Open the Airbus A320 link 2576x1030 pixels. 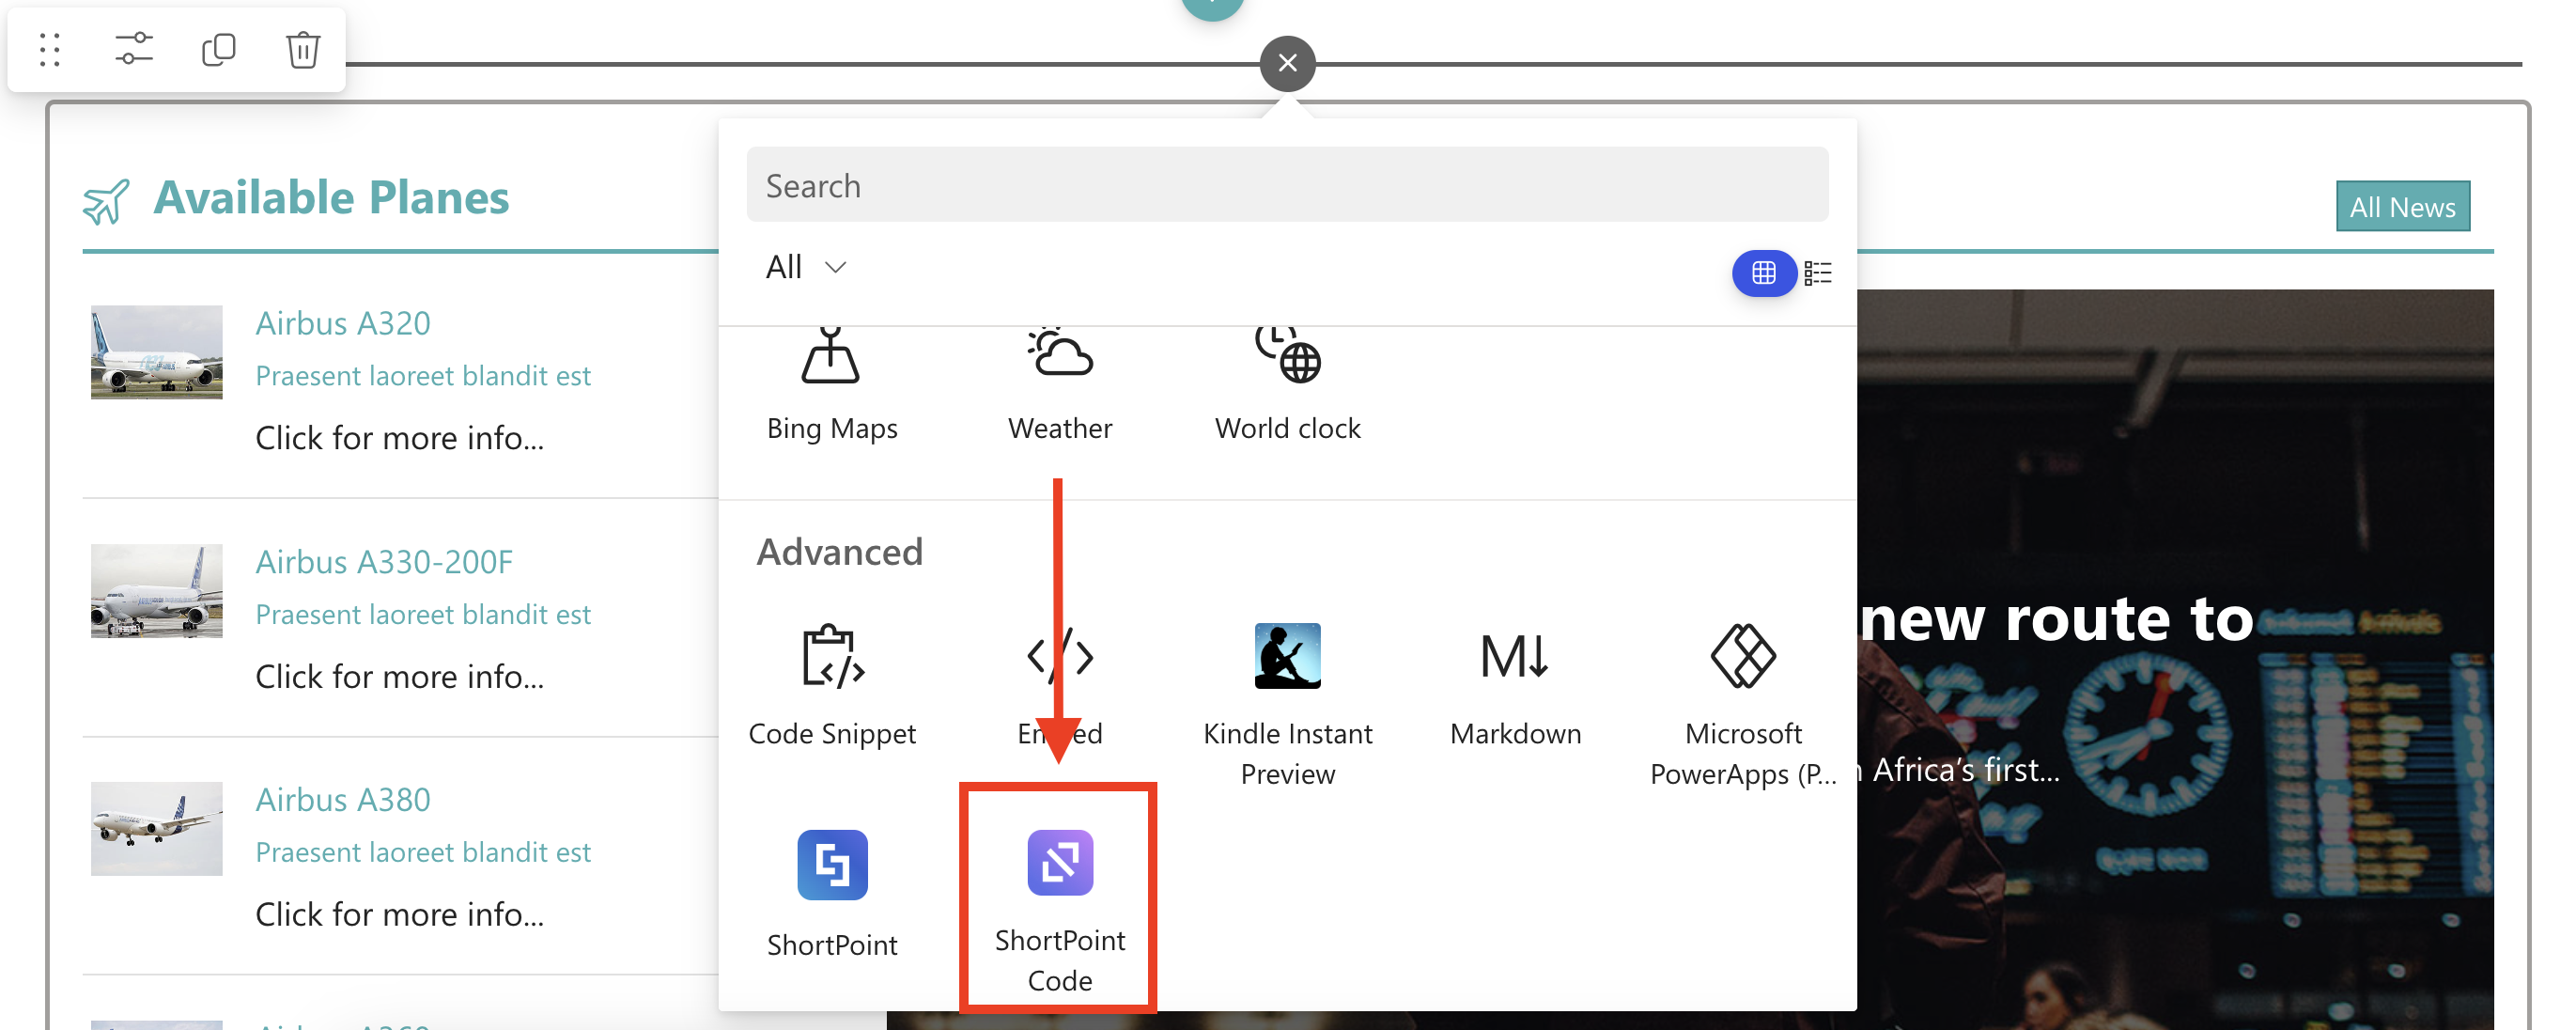[x=343, y=323]
